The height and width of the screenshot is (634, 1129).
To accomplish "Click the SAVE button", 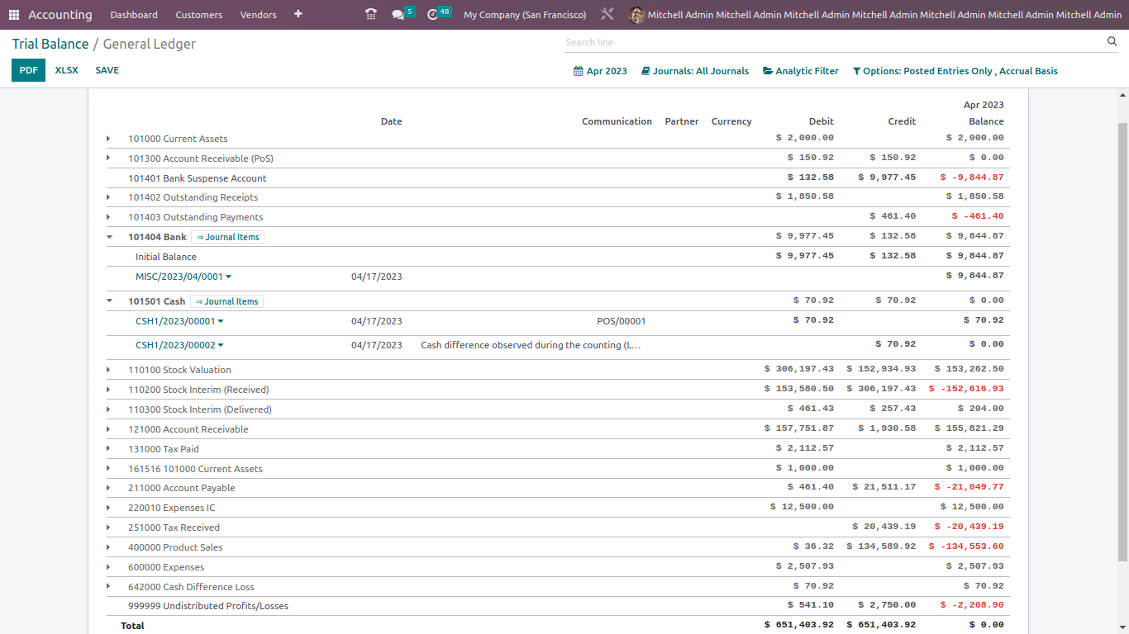I will 107,70.
